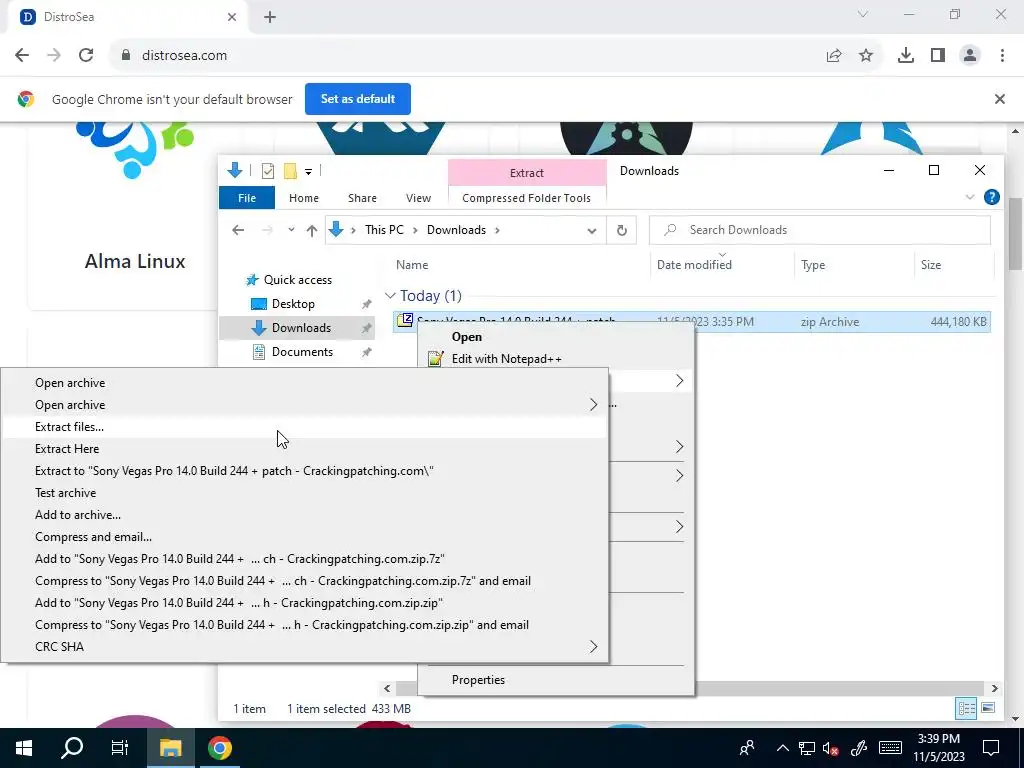Image resolution: width=1024 pixels, height=768 pixels.
Task: Click first Open archive entry
Action: pos(304,383)
